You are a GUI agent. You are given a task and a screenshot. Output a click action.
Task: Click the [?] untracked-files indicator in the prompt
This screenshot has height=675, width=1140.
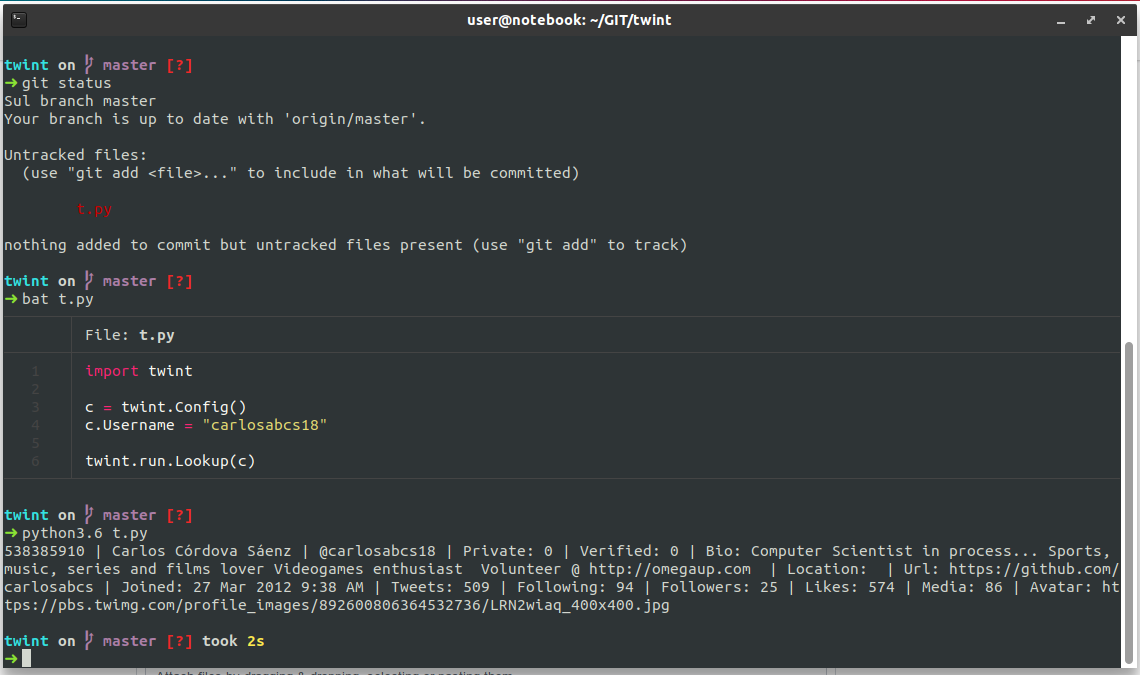point(178,64)
